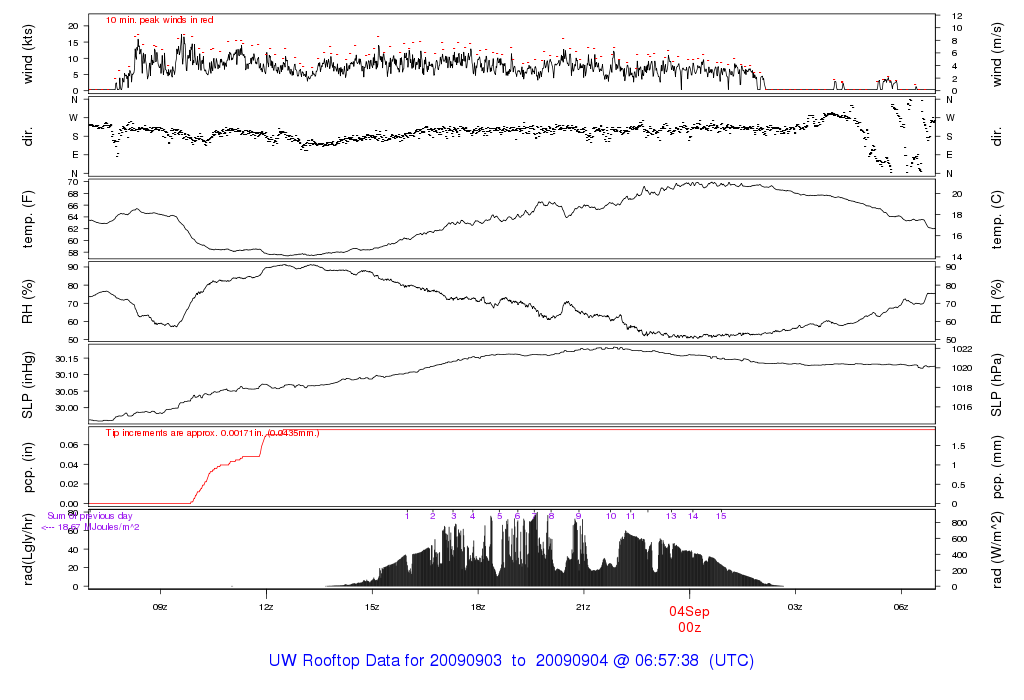The width and height of the screenshot is (1024, 700).
Task: Click the 'wind (m/s)' axis label
Action: [997, 54]
